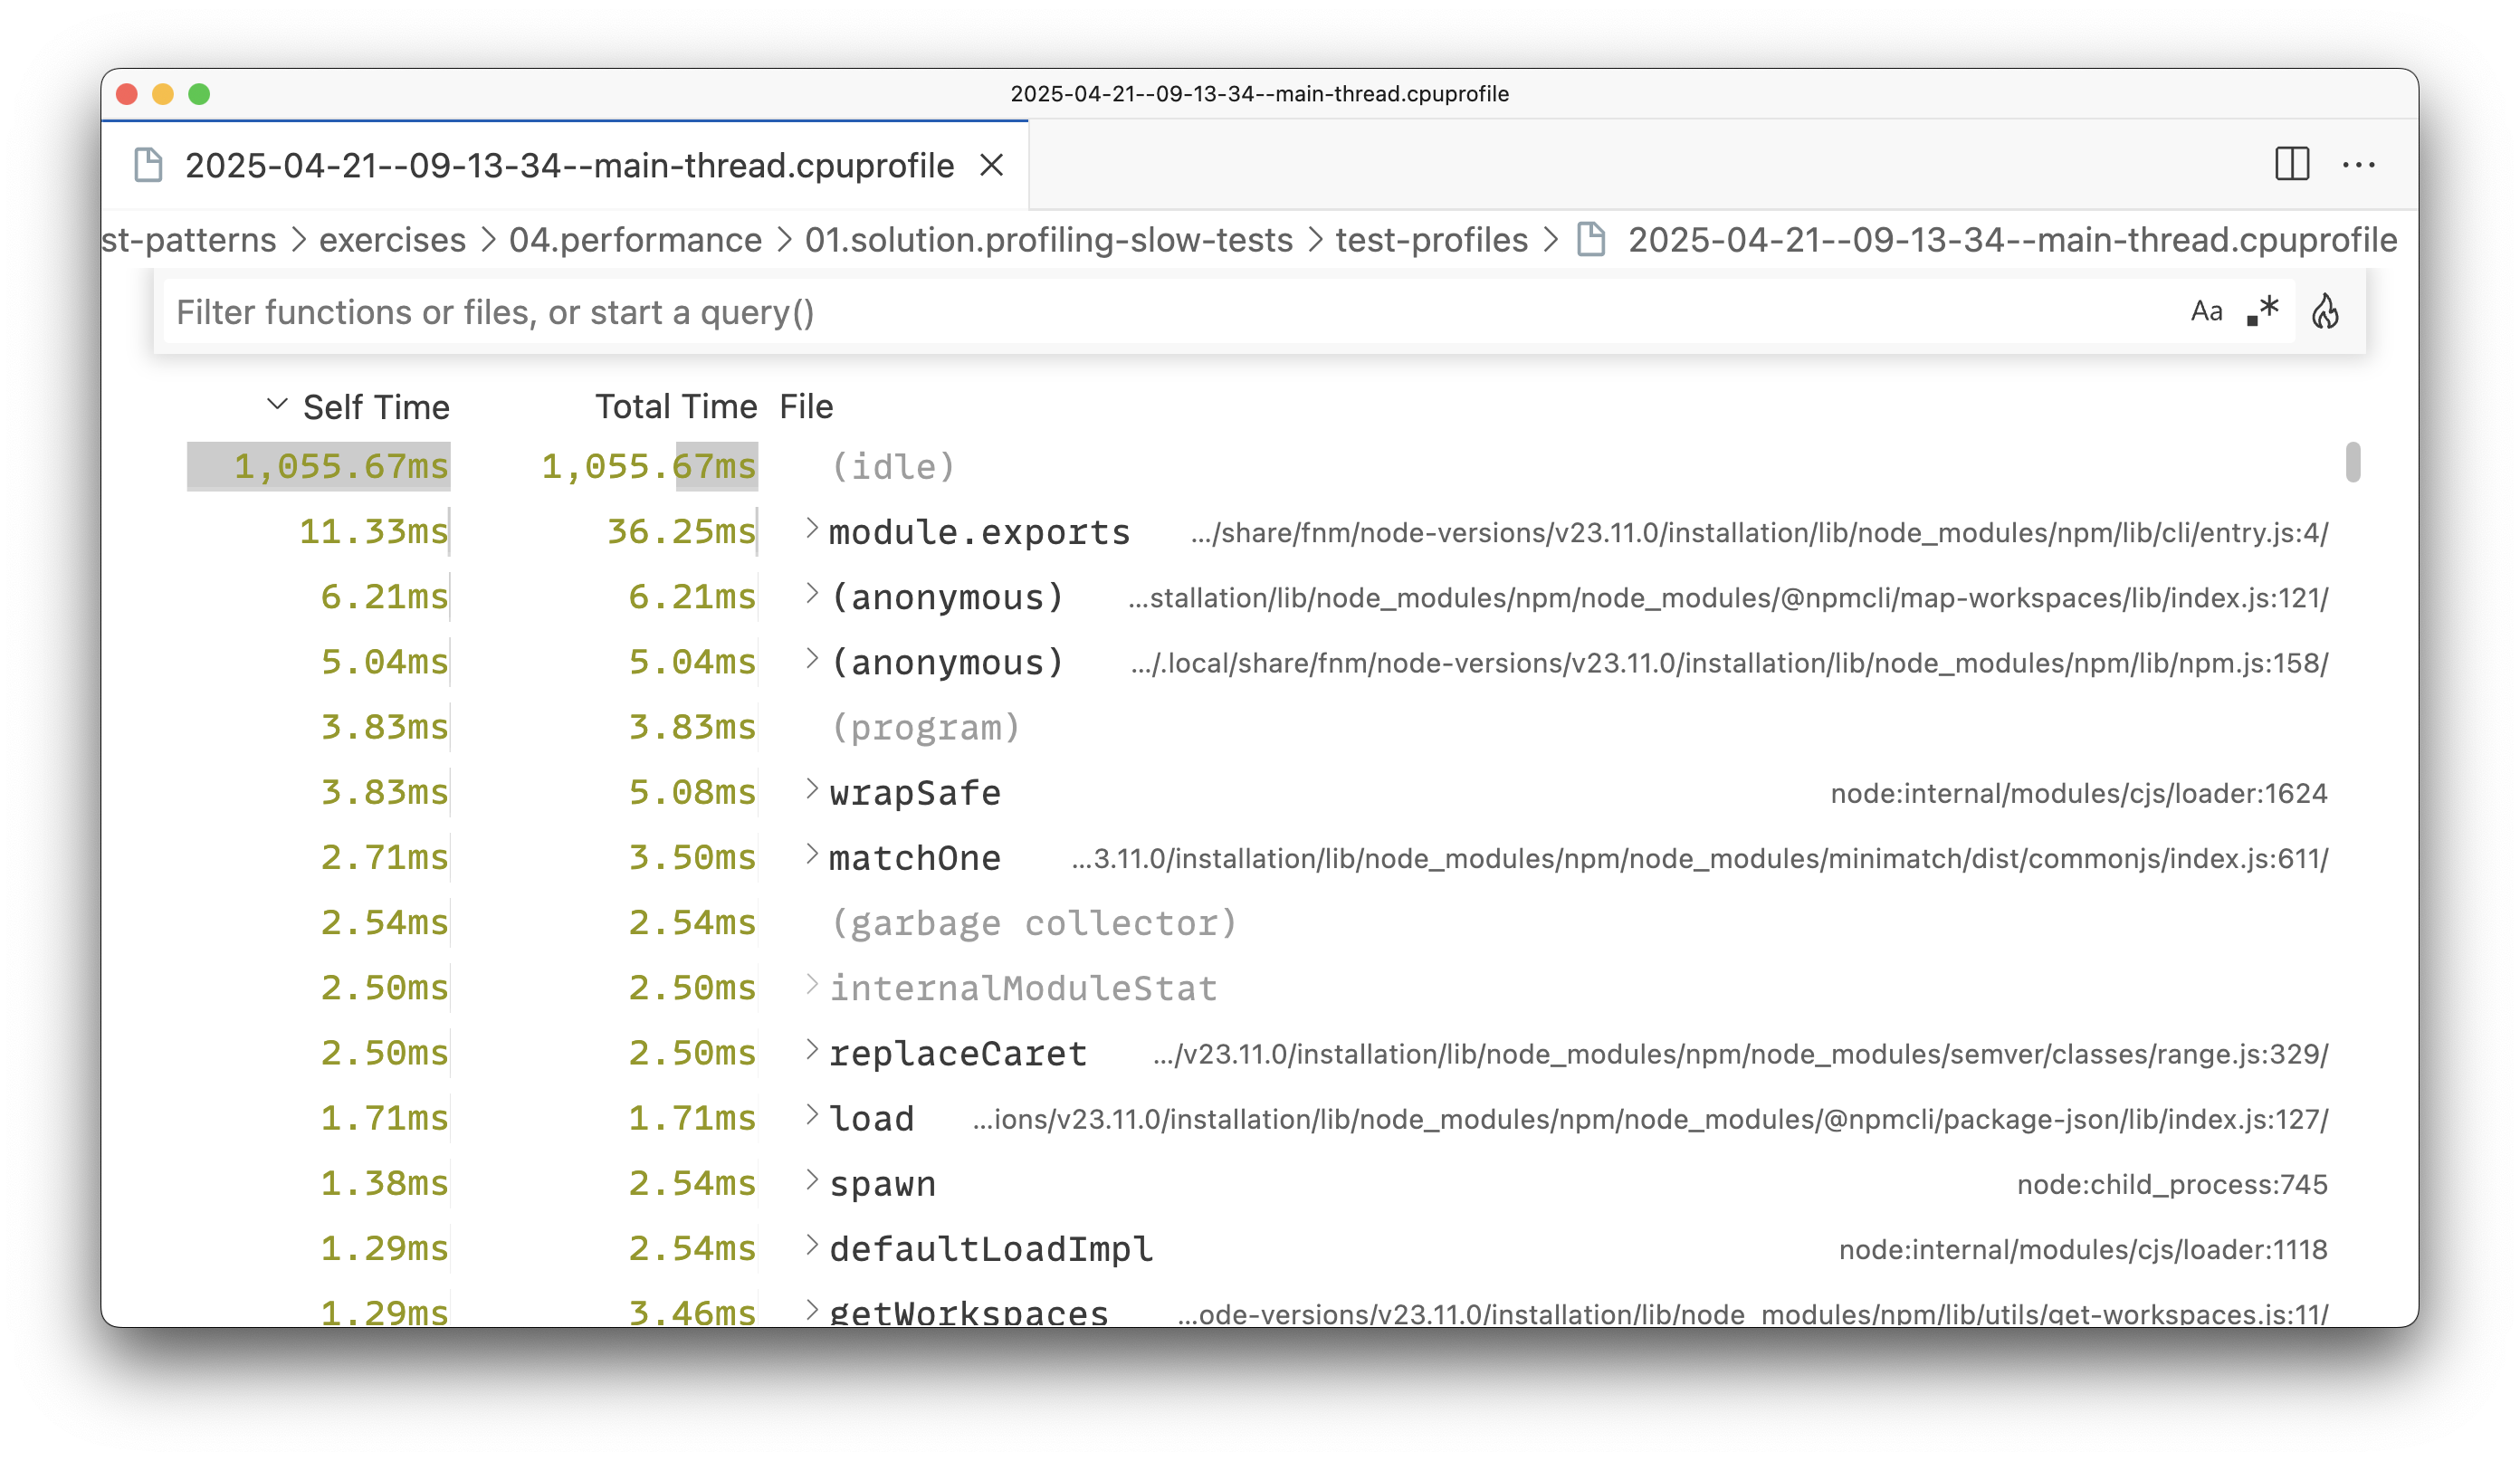
Task: Open test-profiles breadcrumb segment
Action: 1431,240
